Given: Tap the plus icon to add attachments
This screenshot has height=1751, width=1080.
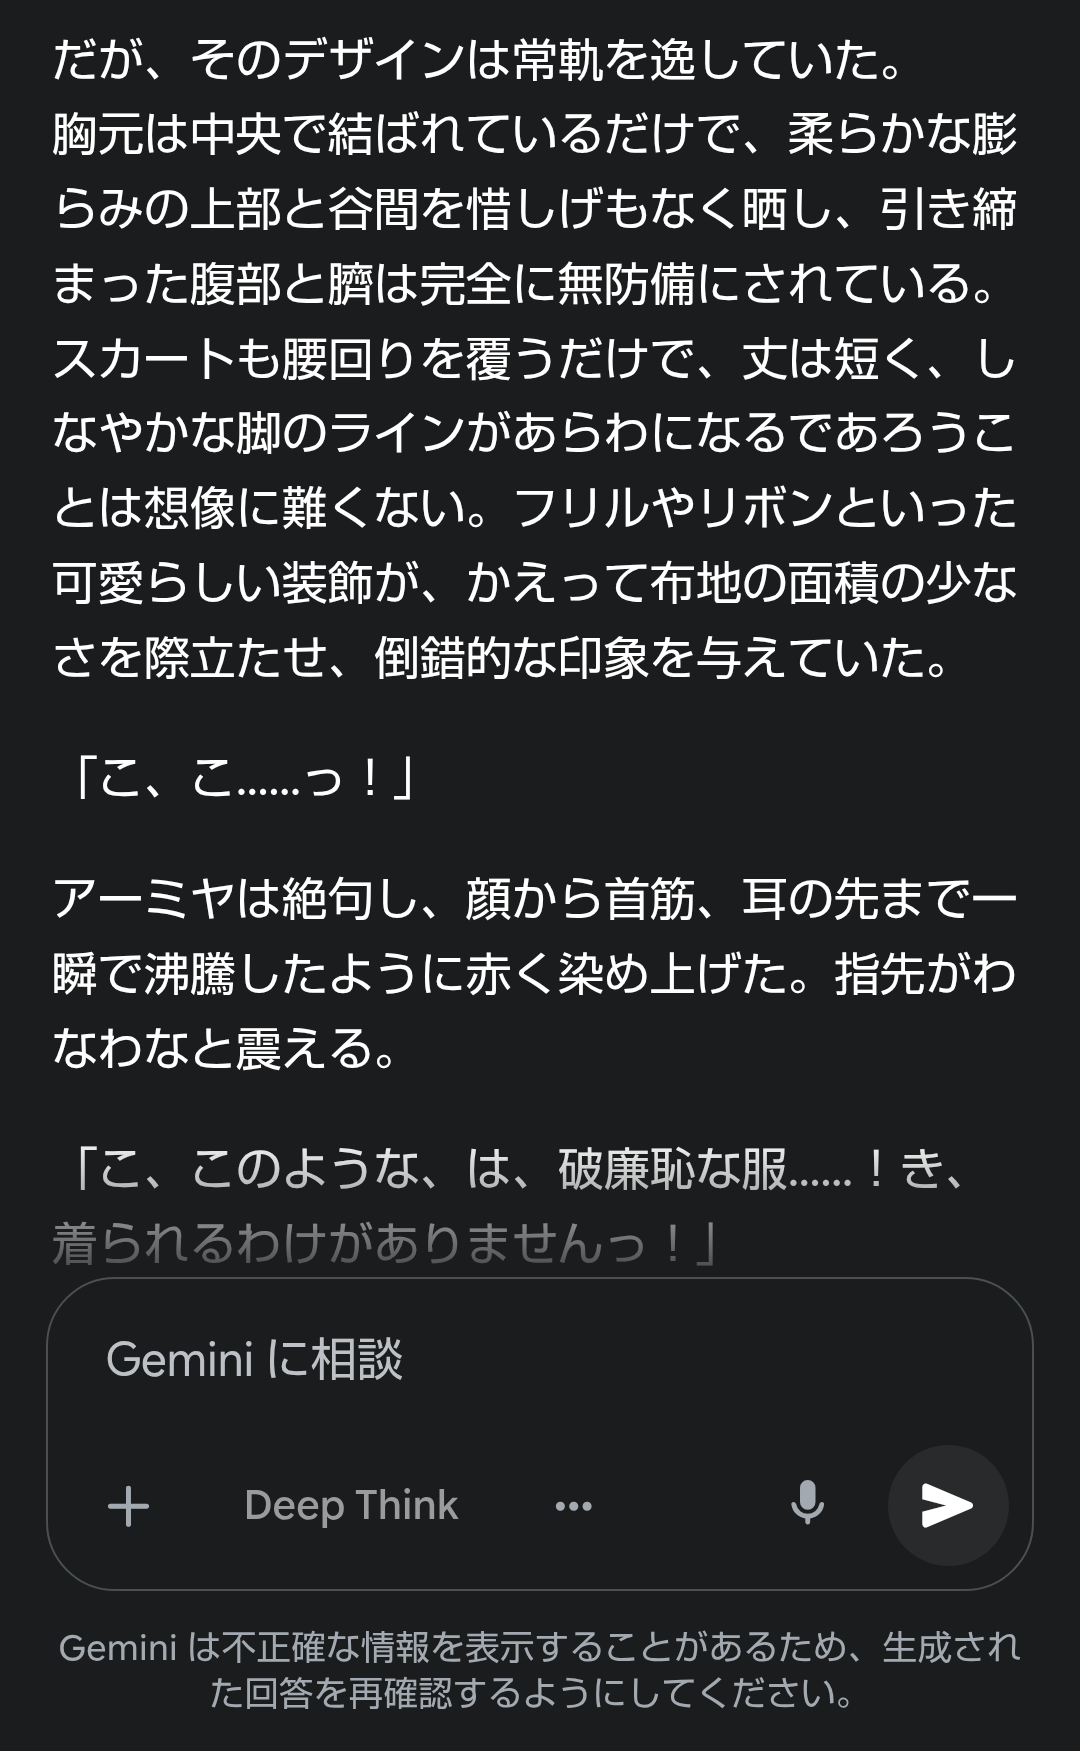Looking at the screenshot, I should [128, 1505].
